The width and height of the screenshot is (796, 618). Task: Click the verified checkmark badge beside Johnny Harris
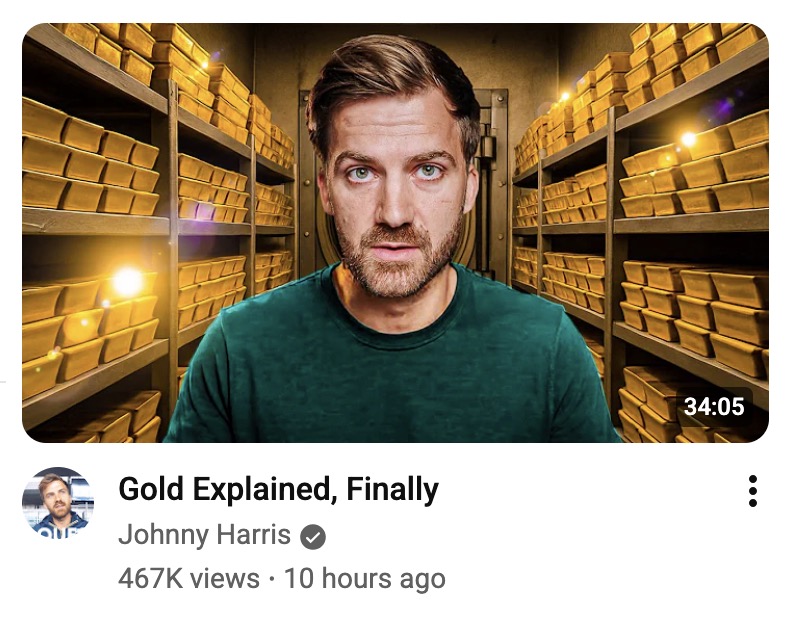tap(313, 537)
